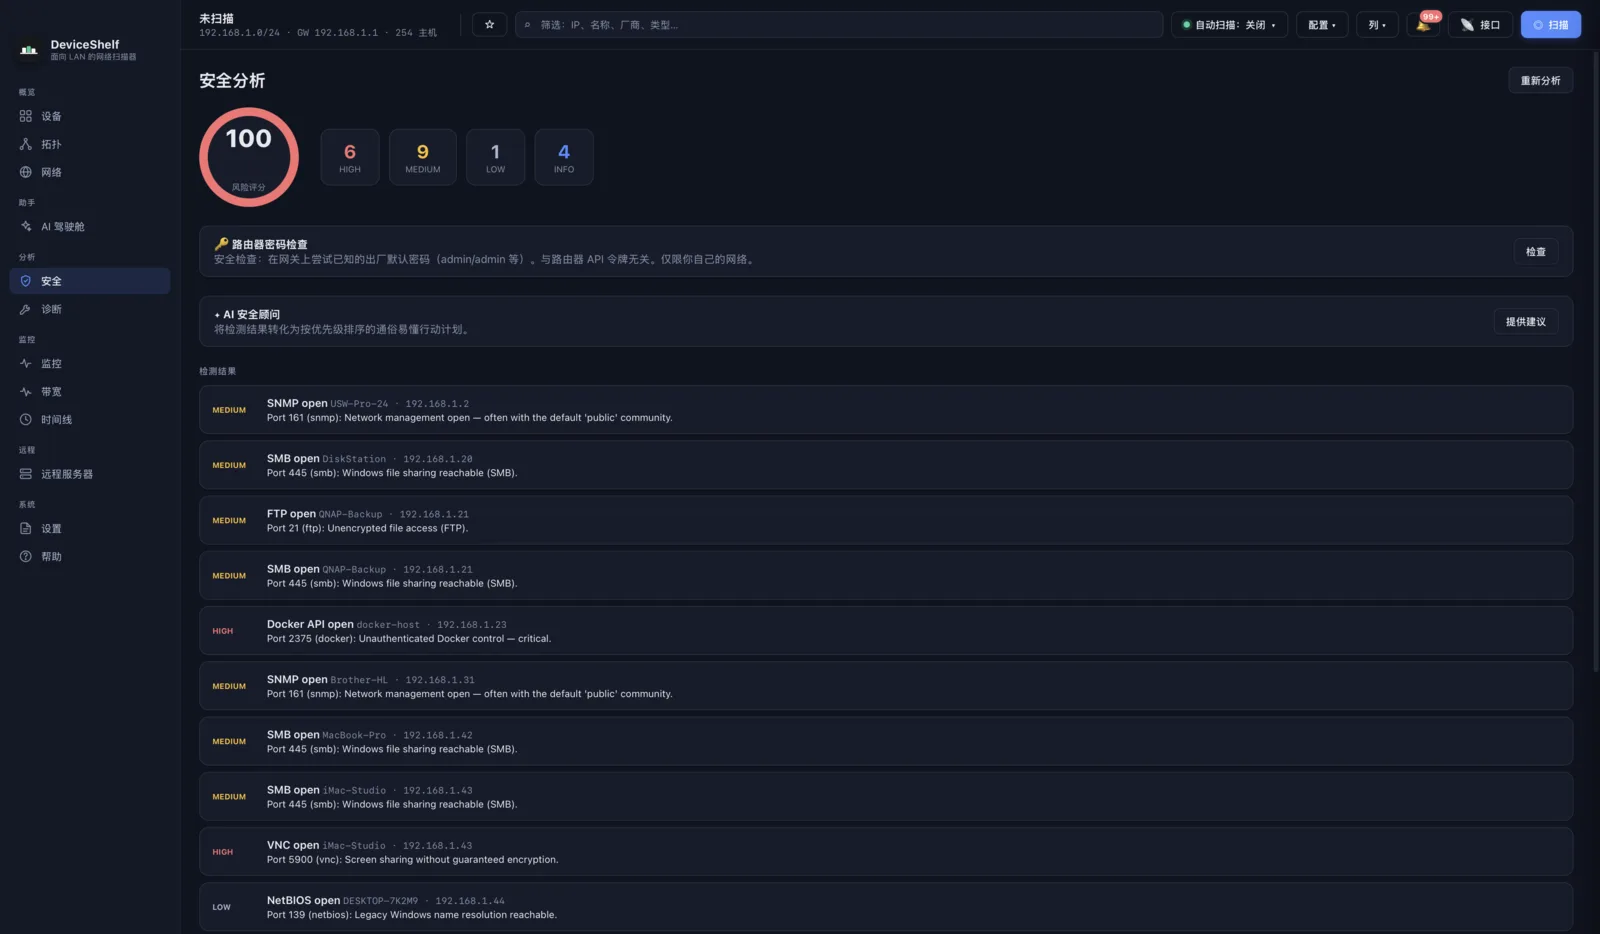
Task: Go to 帮助 in the sidebar
Action: pos(90,556)
